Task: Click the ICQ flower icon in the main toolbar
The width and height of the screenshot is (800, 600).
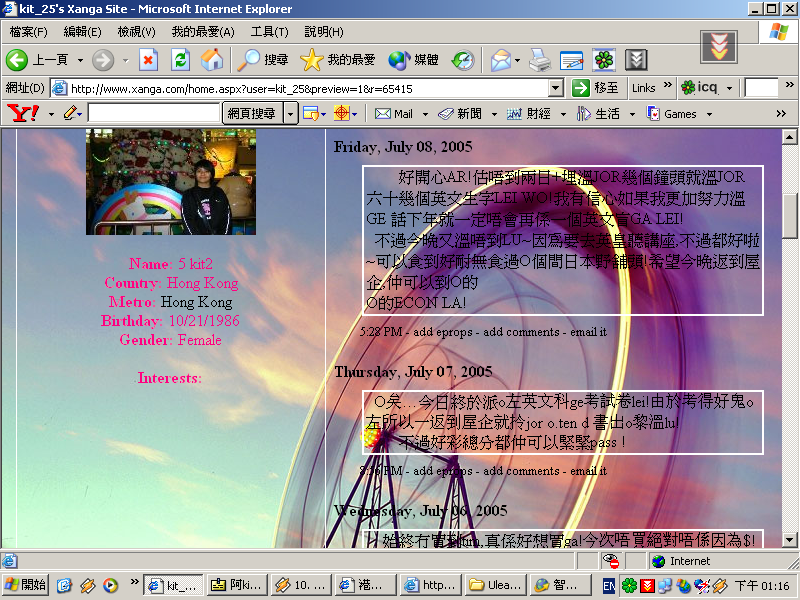Action: (604, 60)
